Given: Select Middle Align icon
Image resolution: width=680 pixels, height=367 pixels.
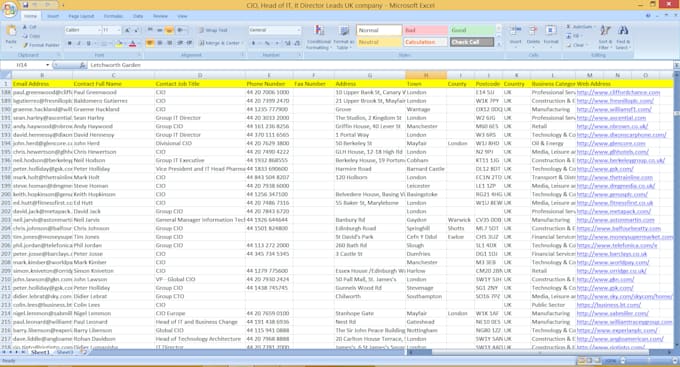Looking at the screenshot, I should [160, 30].
